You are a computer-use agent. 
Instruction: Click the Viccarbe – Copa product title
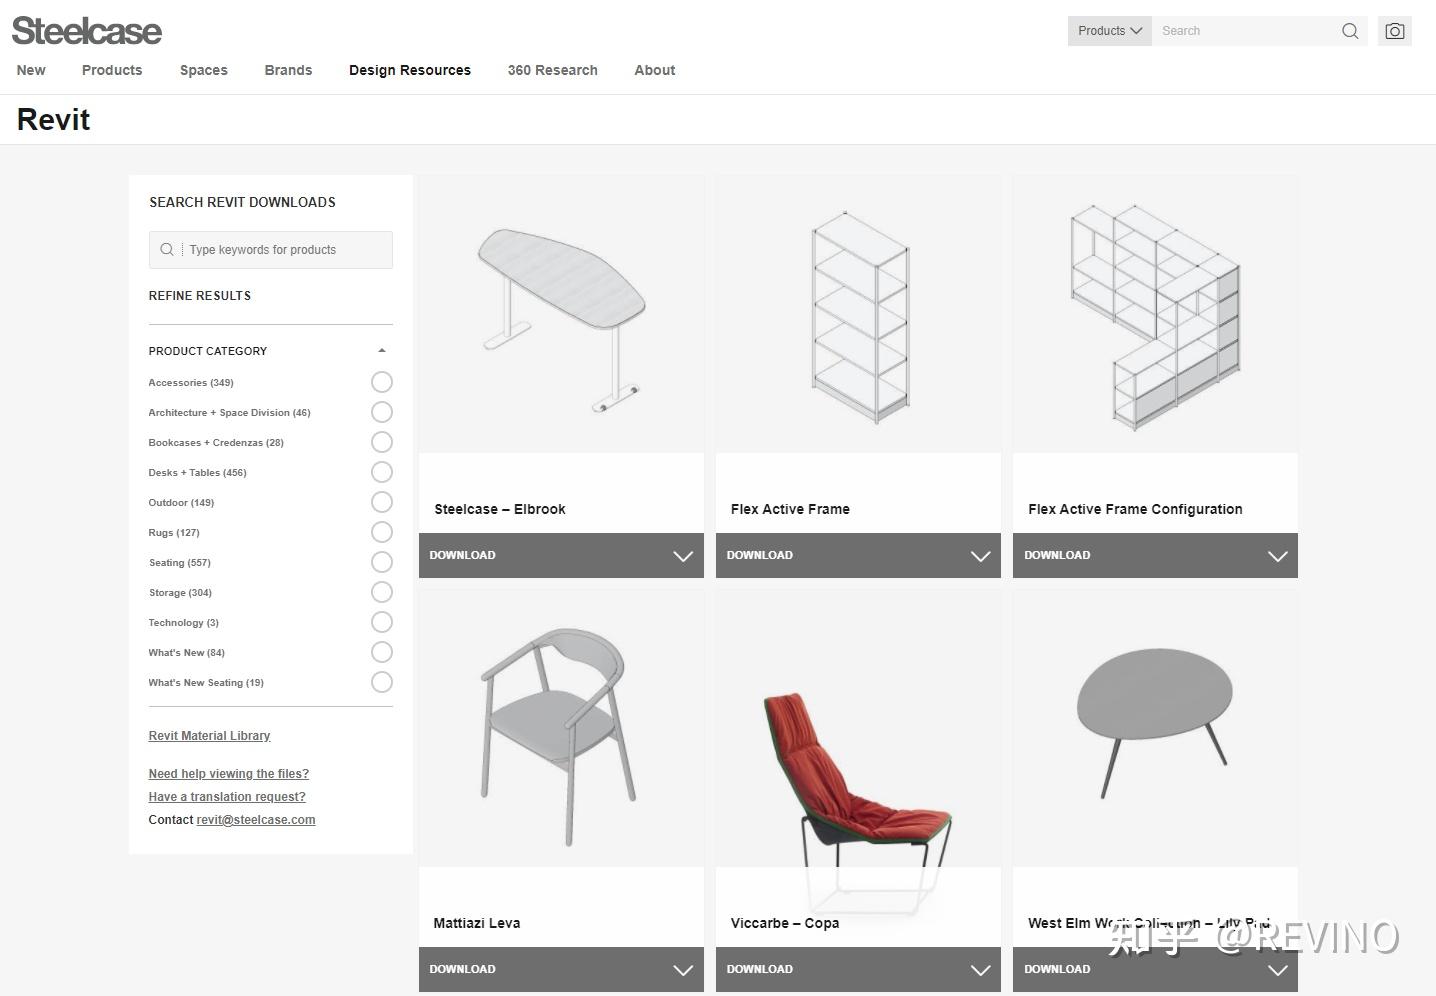pyautogui.click(x=785, y=923)
